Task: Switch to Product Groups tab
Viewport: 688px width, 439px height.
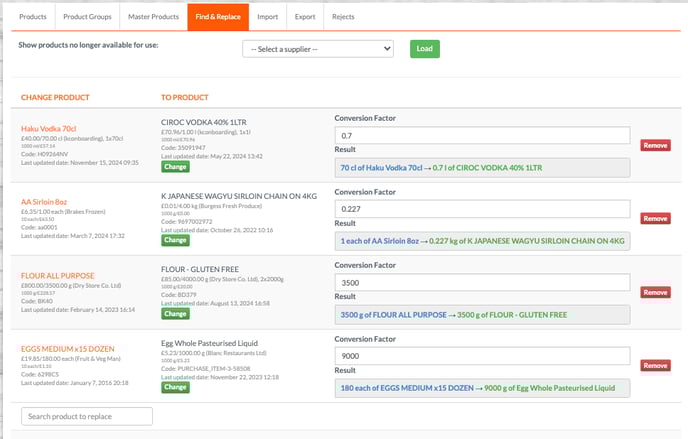Action: pyautogui.click(x=87, y=17)
